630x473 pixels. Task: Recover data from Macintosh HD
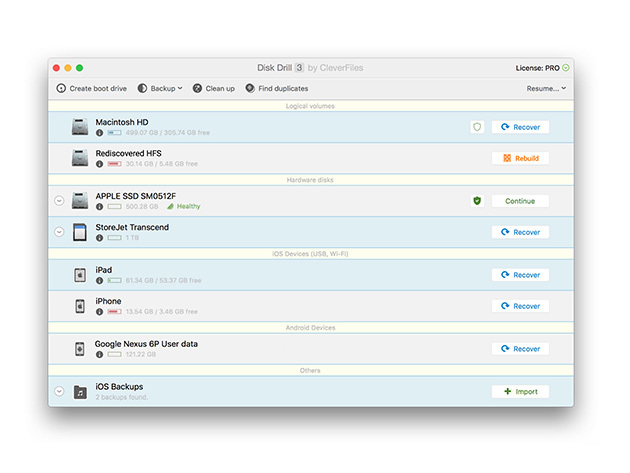click(520, 127)
